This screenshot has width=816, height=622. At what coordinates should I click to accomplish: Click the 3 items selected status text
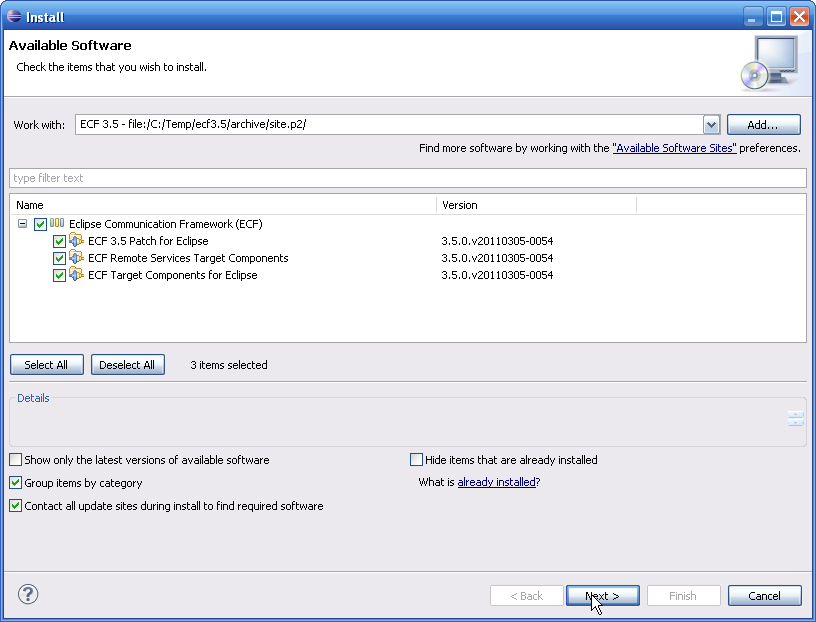(x=229, y=365)
